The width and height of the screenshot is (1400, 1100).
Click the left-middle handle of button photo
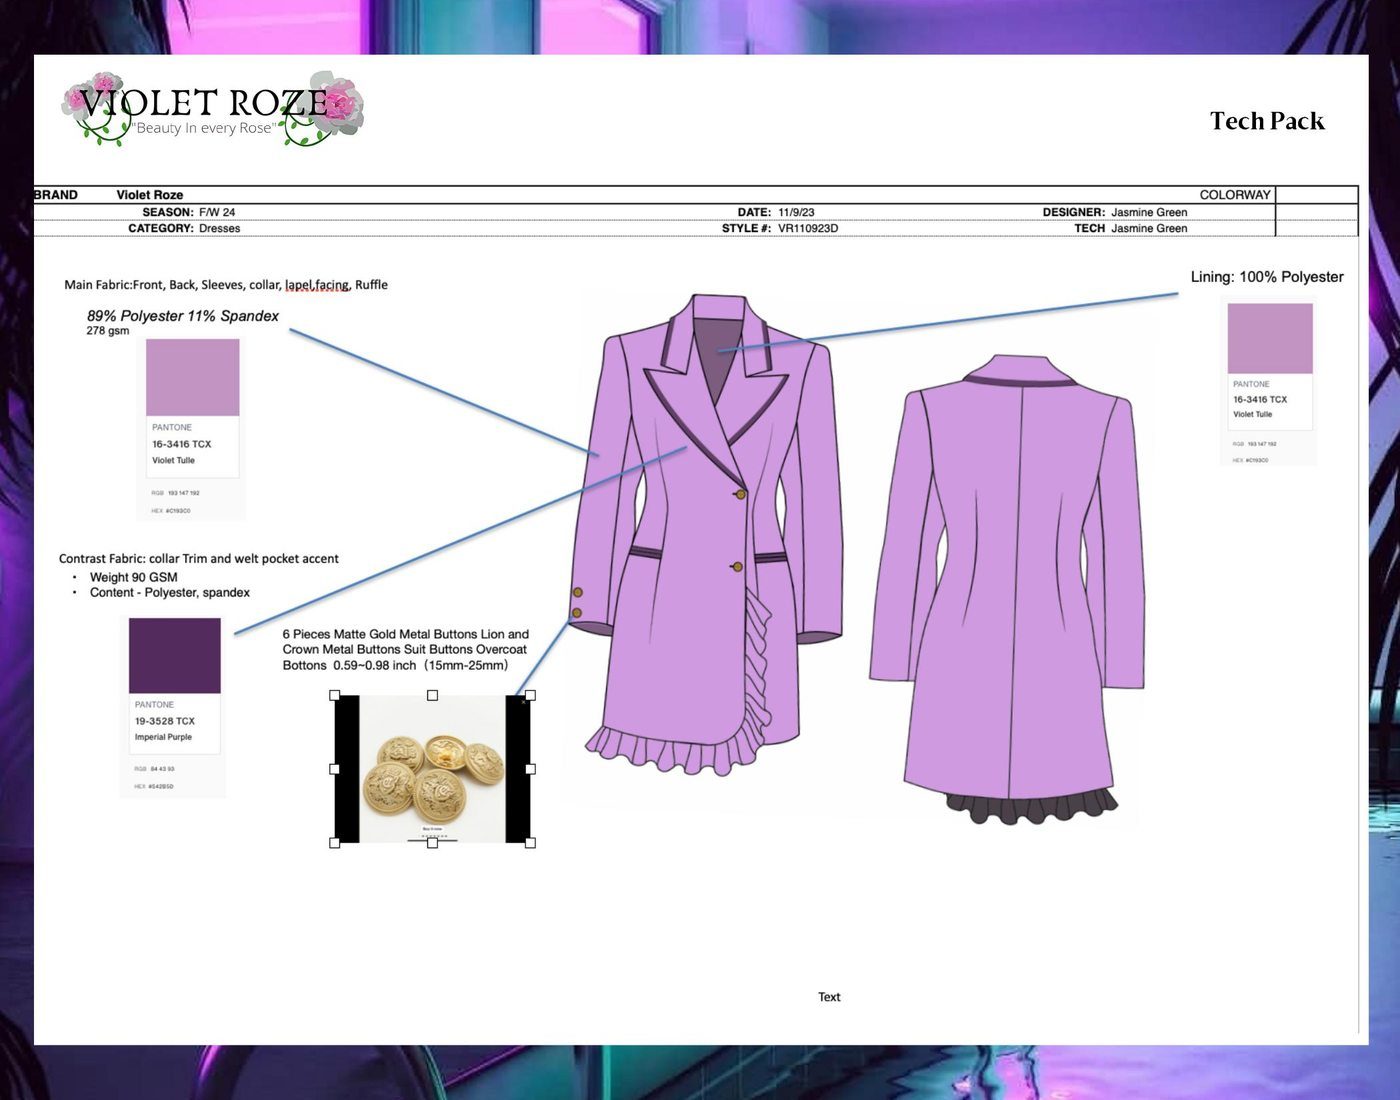(335, 769)
